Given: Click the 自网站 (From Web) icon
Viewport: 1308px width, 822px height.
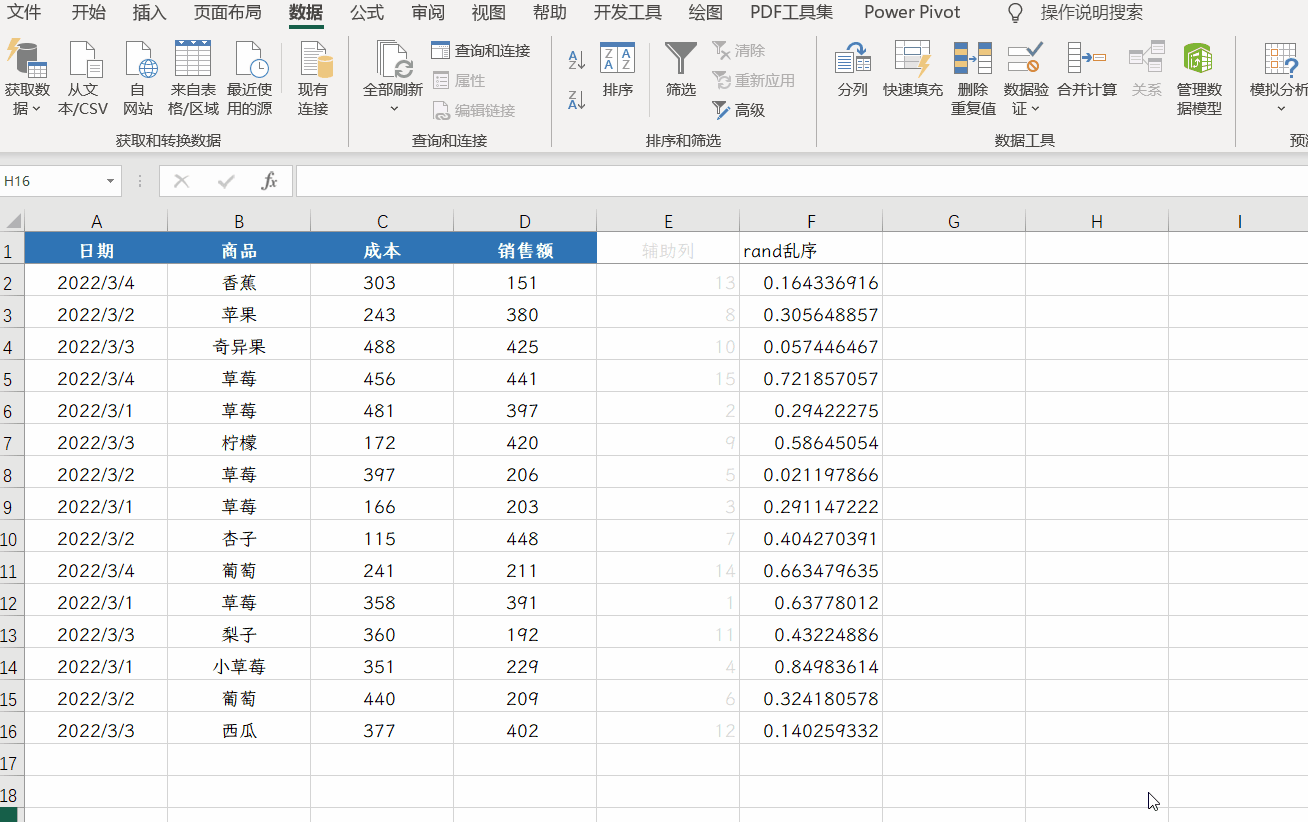Looking at the screenshot, I should point(138,79).
